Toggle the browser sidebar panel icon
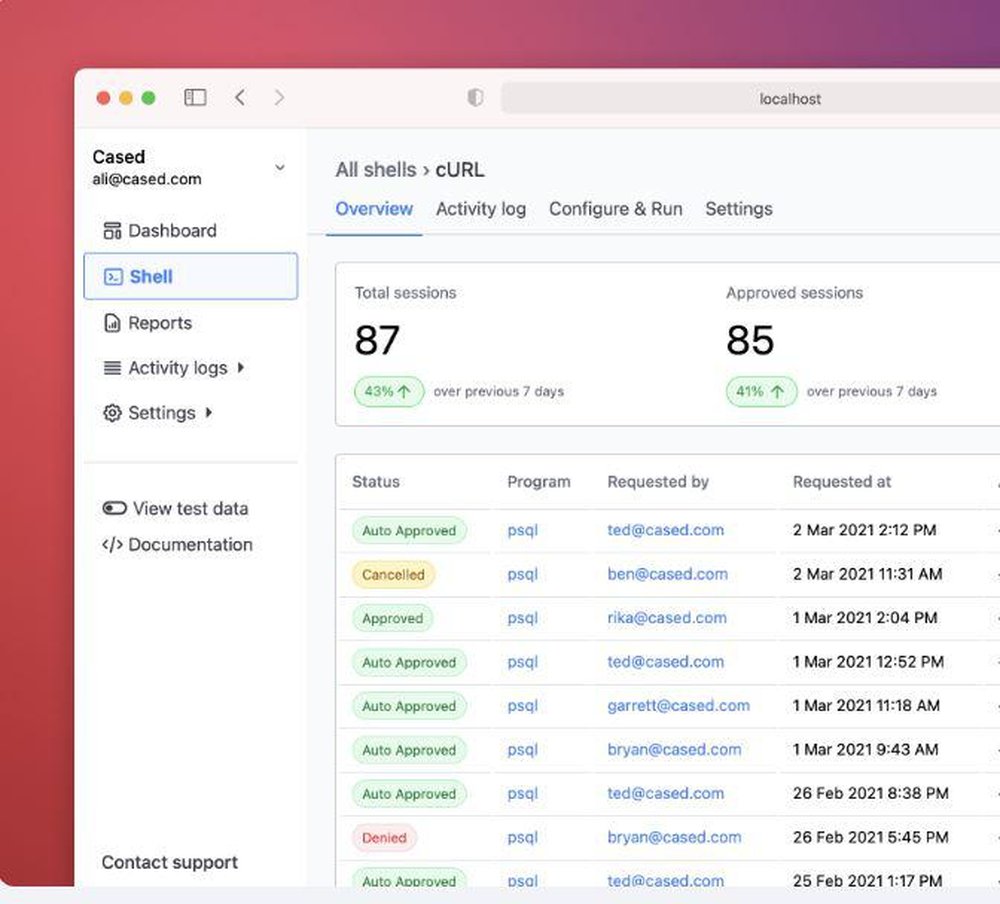The width and height of the screenshot is (1000, 904). [x=195, y=97]
